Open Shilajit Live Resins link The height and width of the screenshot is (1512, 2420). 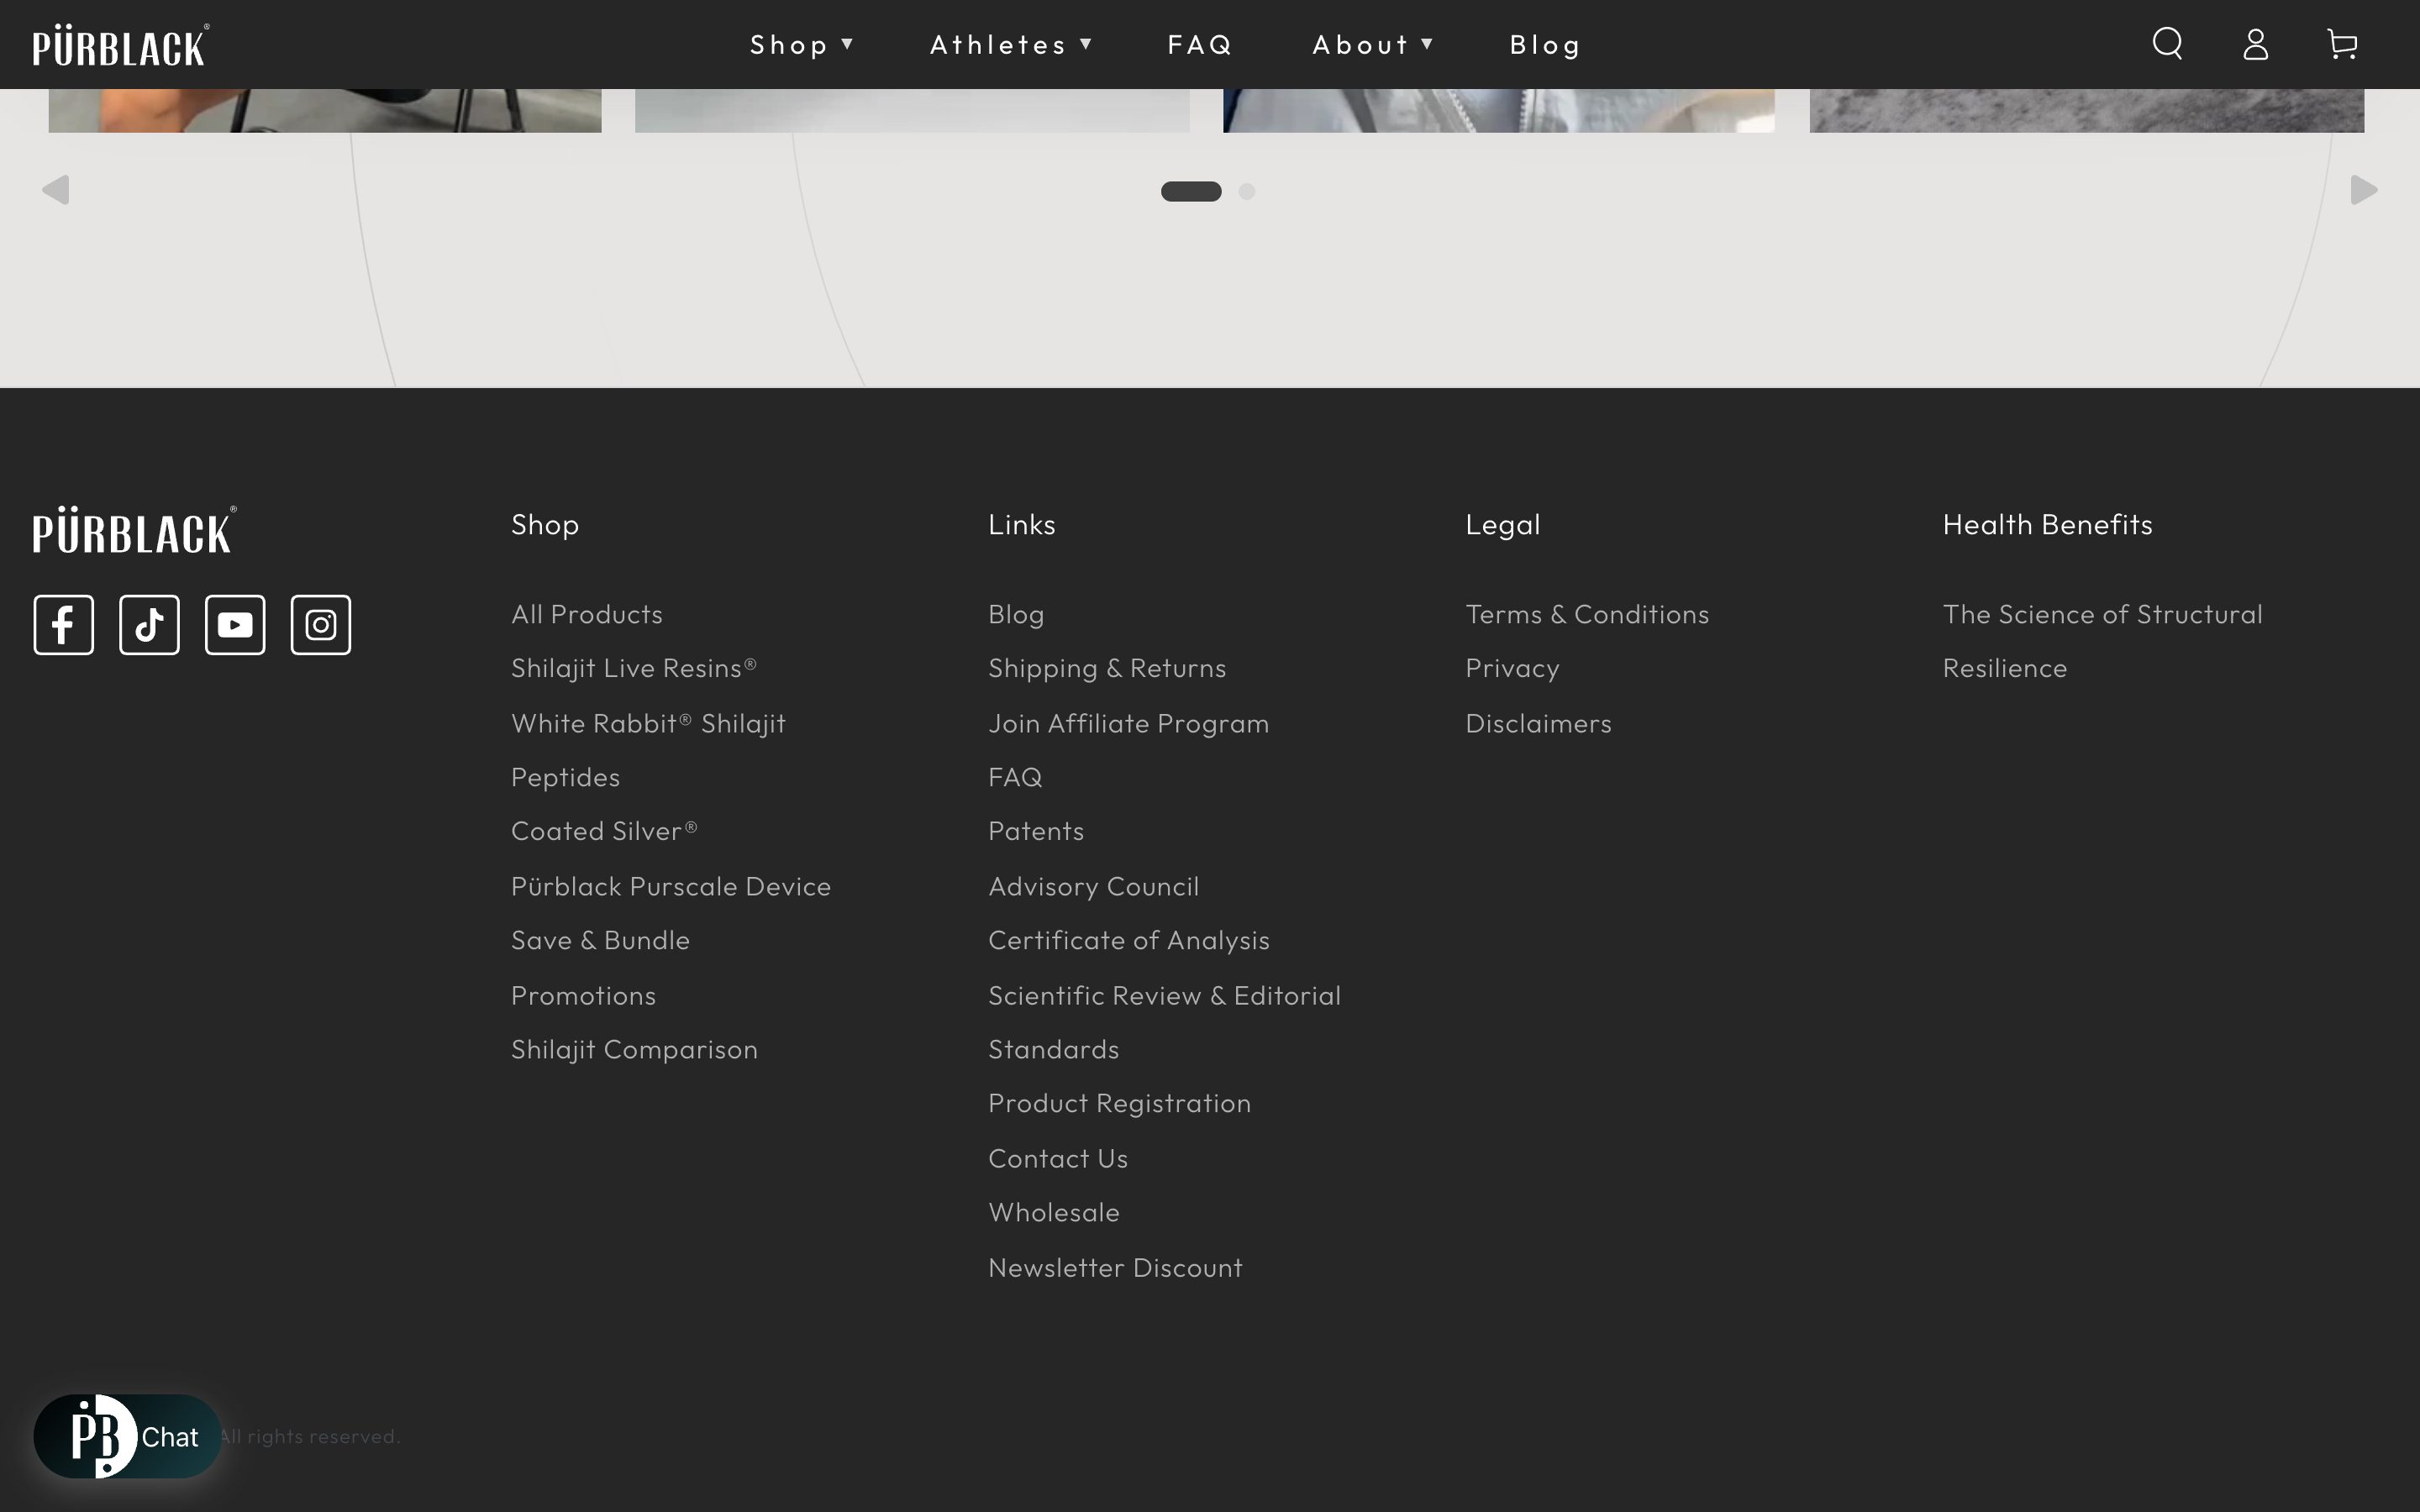[634, 668]
